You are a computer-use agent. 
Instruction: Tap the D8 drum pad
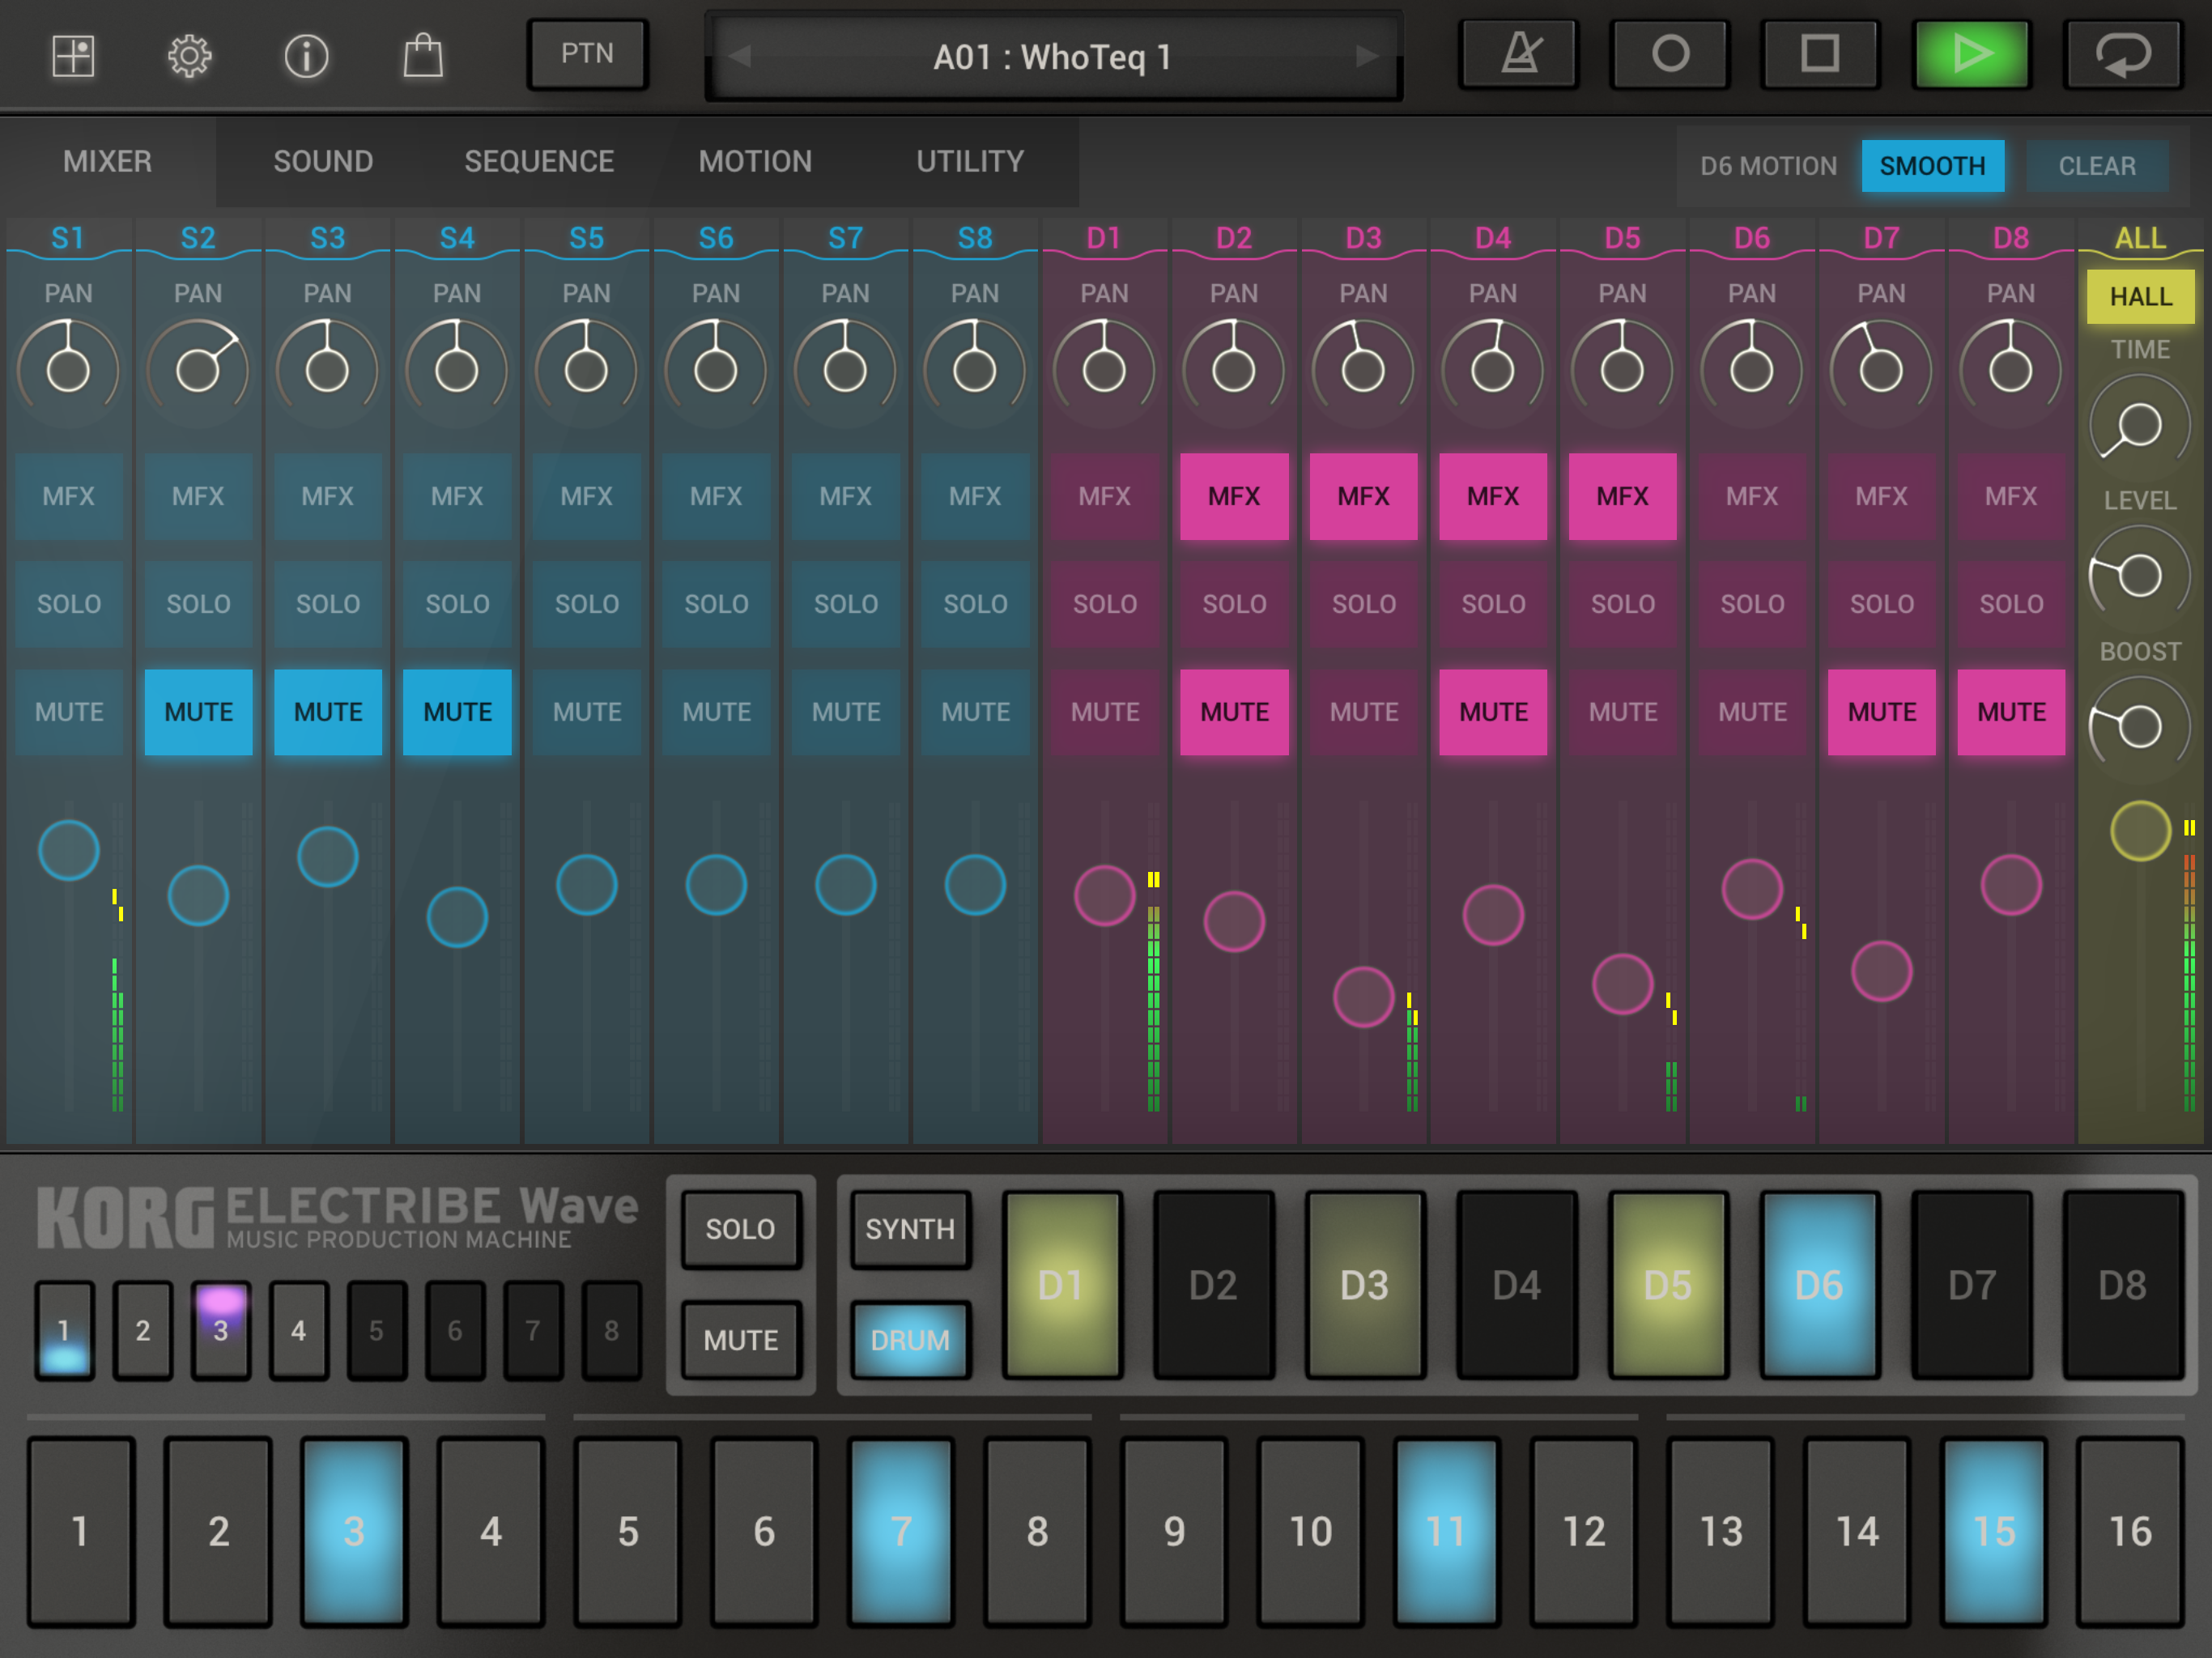click(2122, 1286)
